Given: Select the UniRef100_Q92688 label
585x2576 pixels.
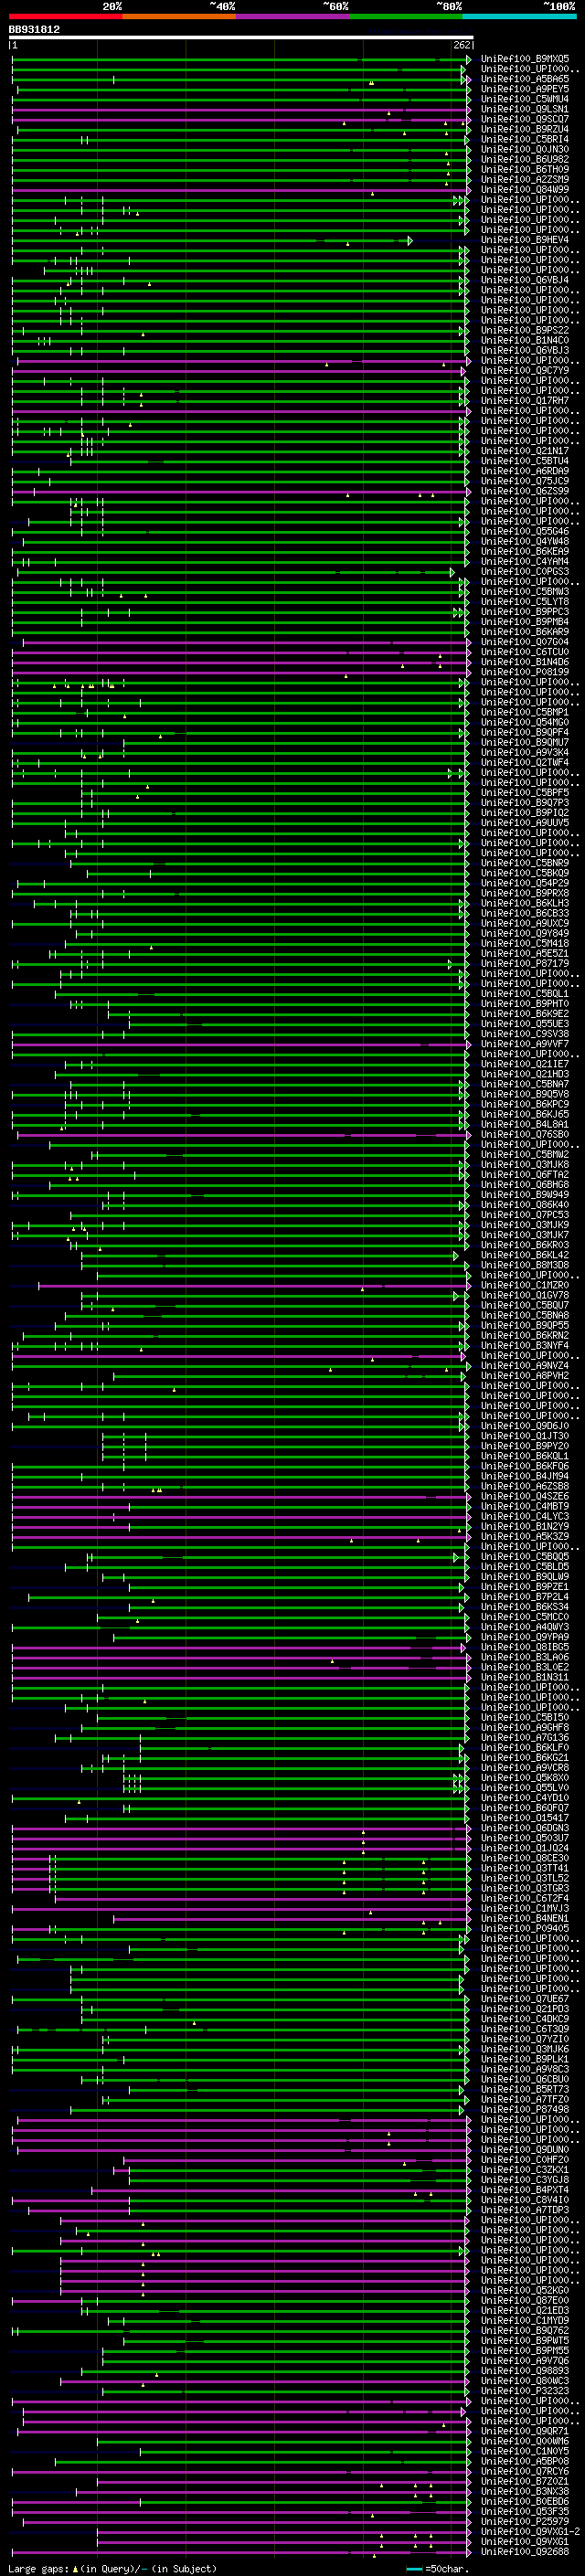Looking at the screenshot, I should click(x=525, y=2552).
